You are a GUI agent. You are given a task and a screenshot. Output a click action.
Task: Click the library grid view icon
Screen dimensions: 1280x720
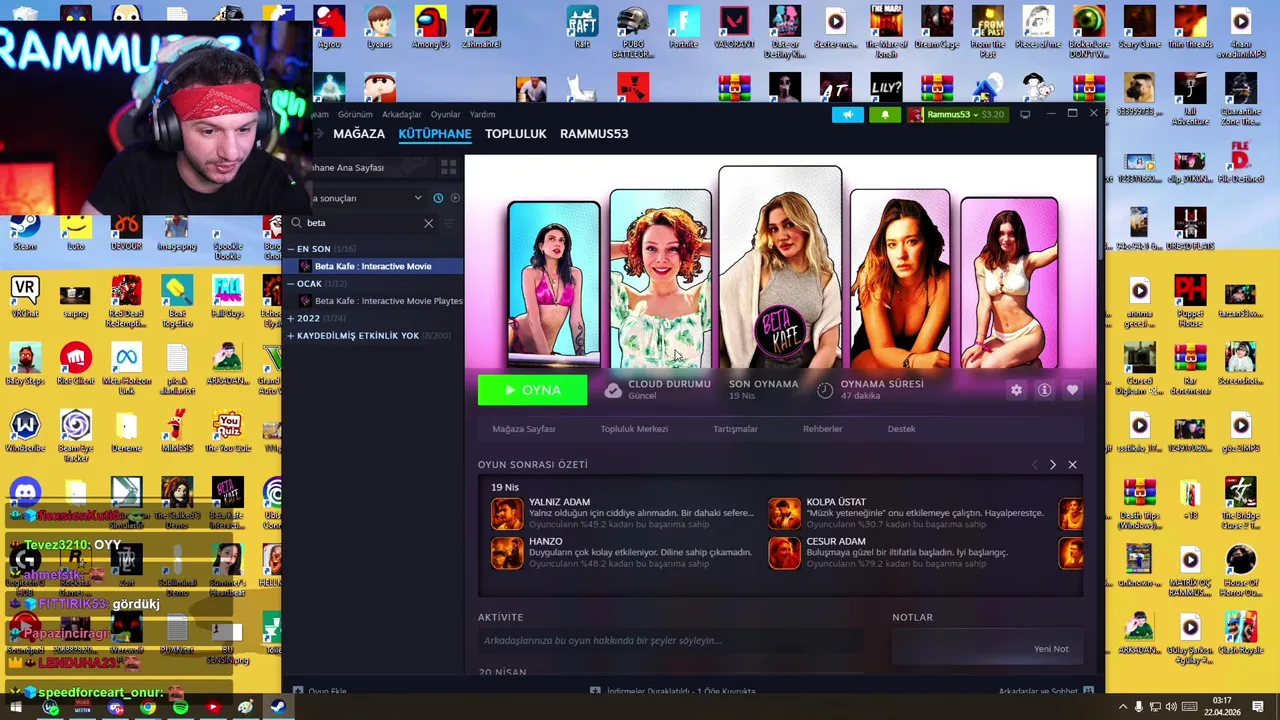click(448, 167)
